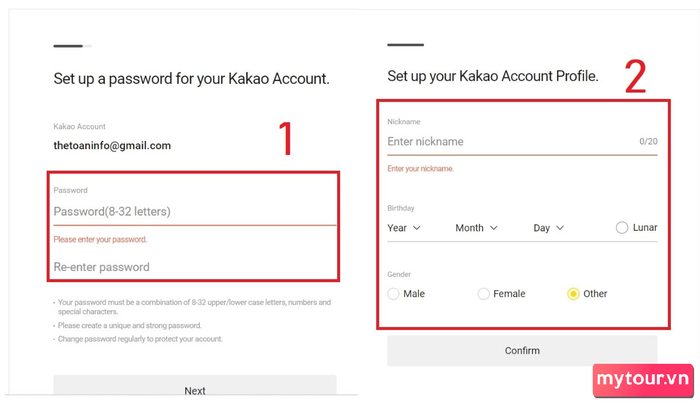Select Male as gender

point(393,294)
